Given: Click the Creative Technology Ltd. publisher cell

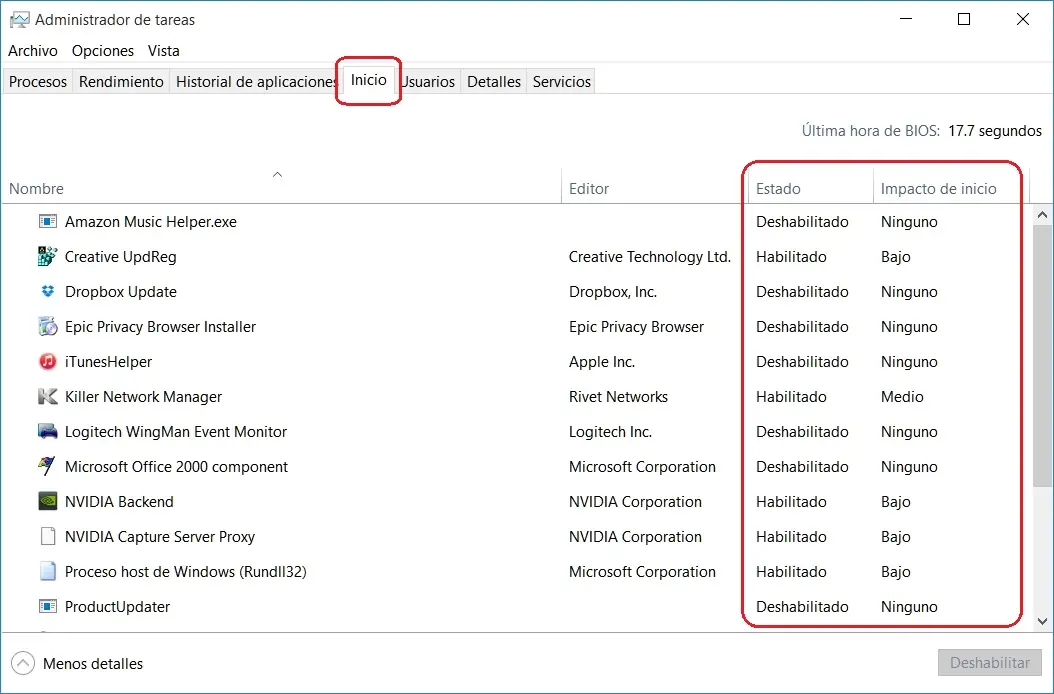Looking at the screenshot, I should point(649,257).
